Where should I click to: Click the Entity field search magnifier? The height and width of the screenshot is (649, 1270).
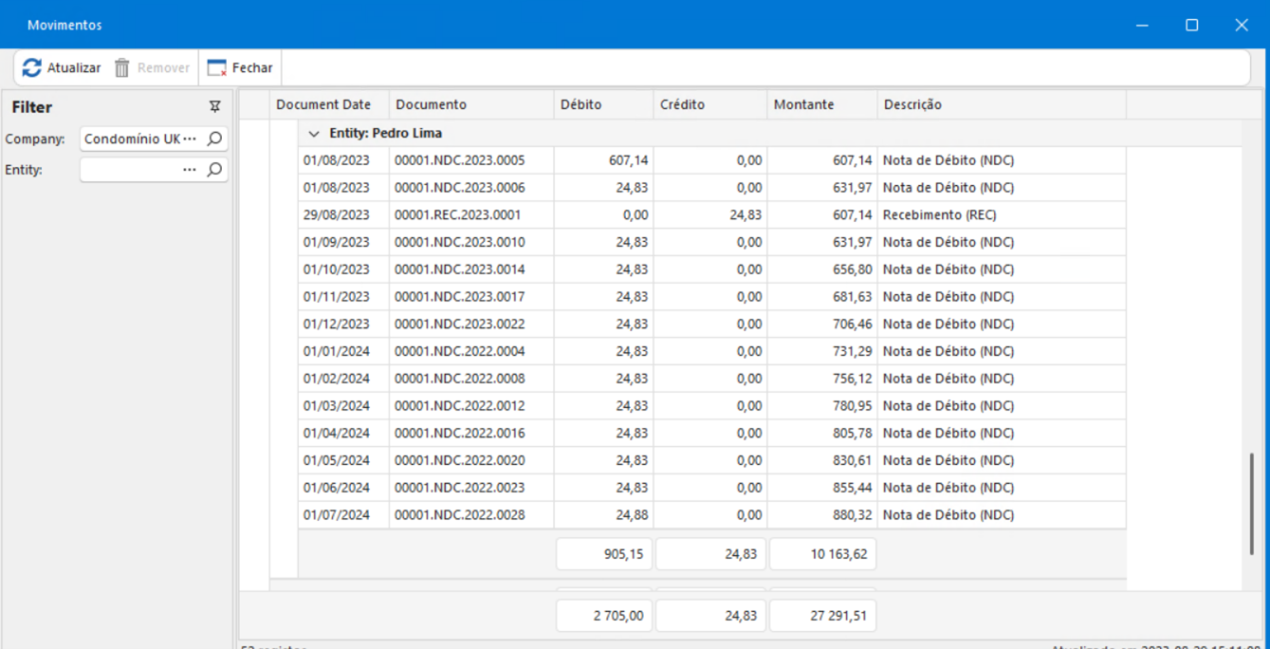214,170
